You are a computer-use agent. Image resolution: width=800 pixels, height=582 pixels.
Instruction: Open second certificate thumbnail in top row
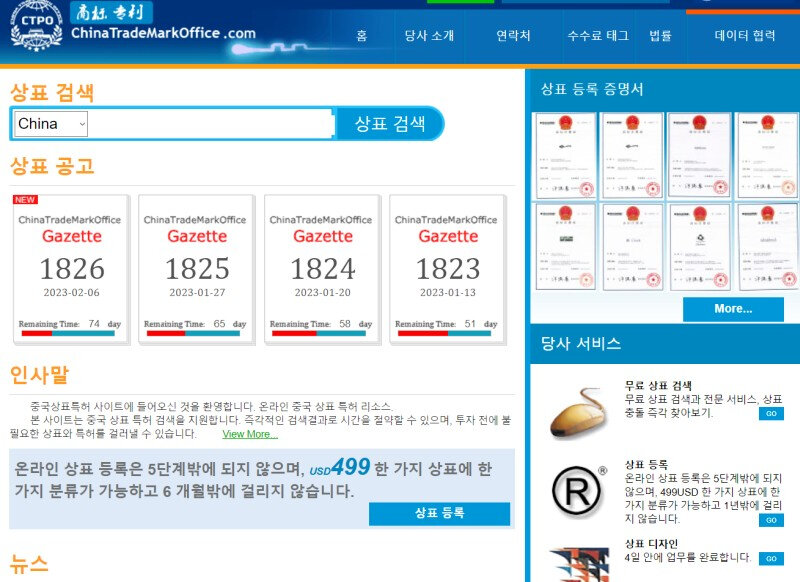click(x=632, y=155)
